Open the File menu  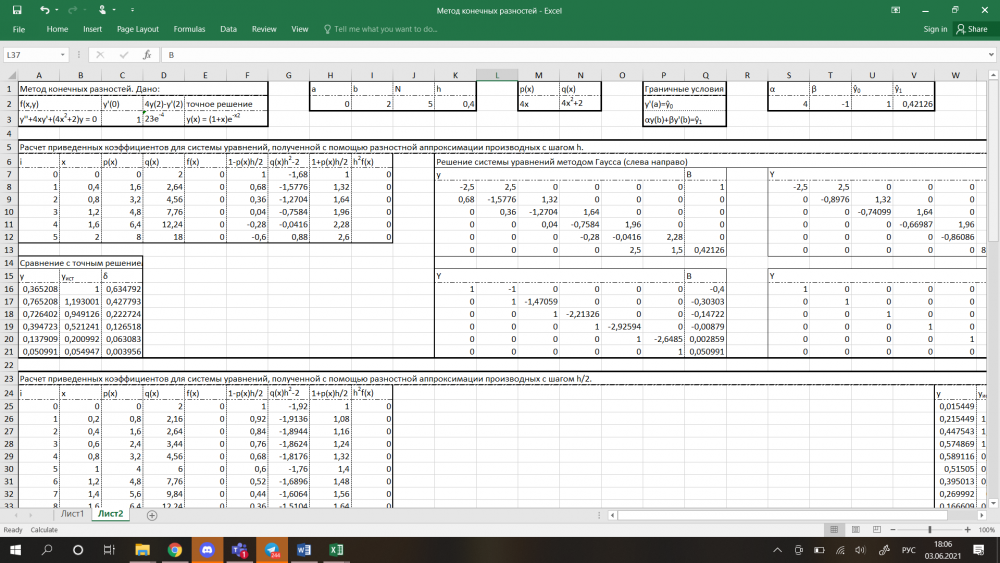point(18,29)
